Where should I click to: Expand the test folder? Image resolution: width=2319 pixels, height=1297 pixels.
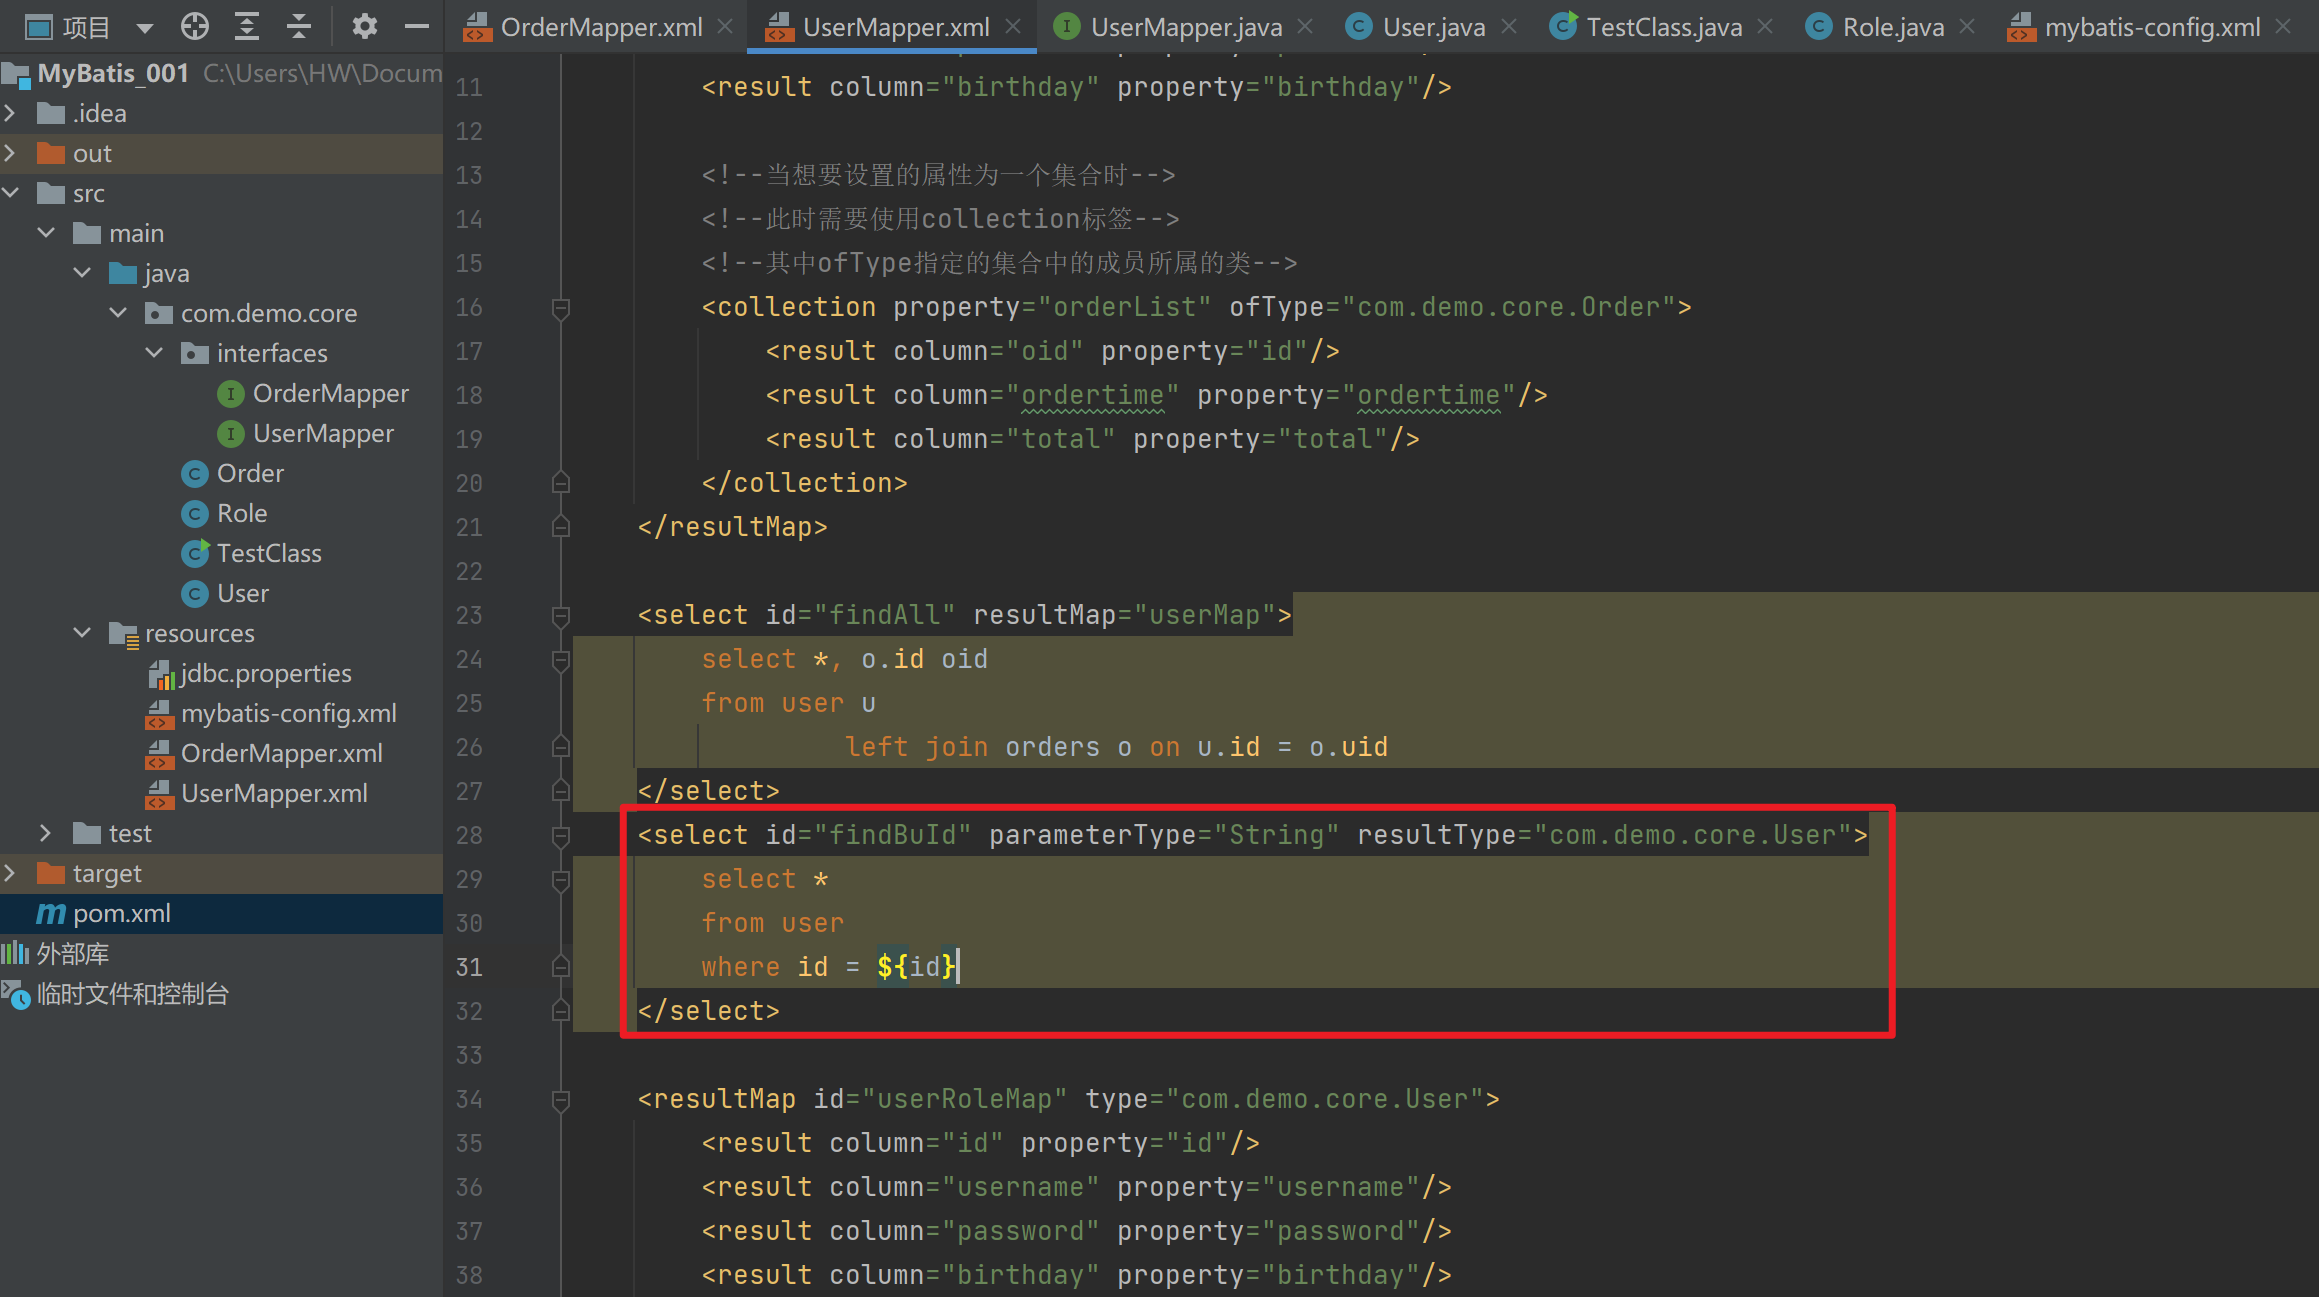(x=46, y=833)
